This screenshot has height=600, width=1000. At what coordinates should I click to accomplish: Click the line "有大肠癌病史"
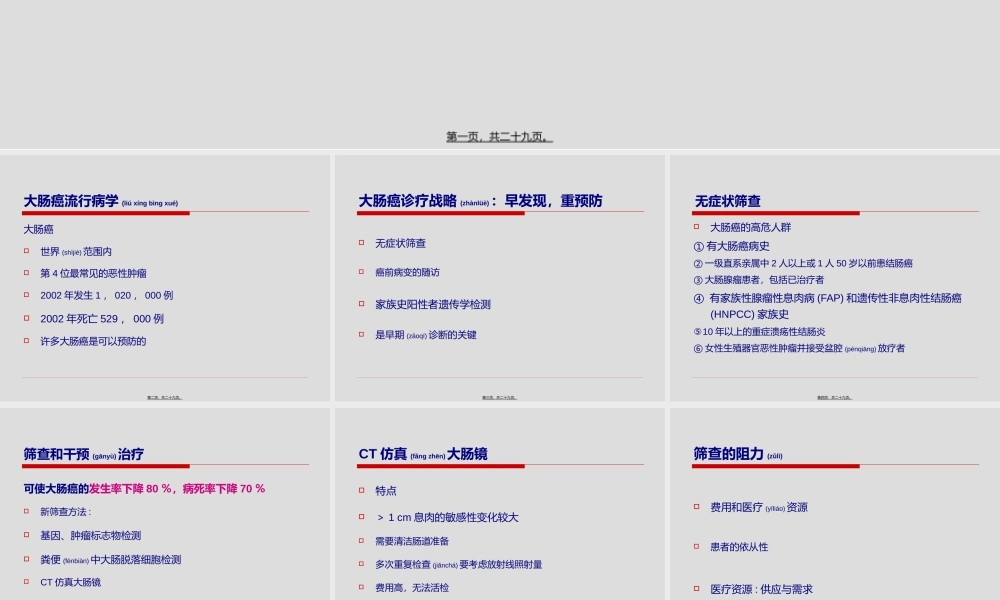(x=735, y=244)
